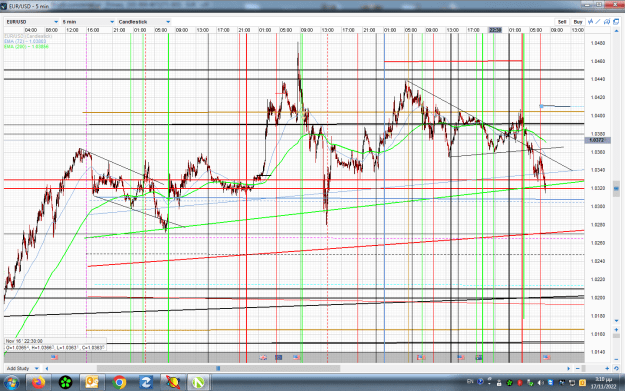
Task: Click the price scale slider handle on right
Action: [616, 189]
